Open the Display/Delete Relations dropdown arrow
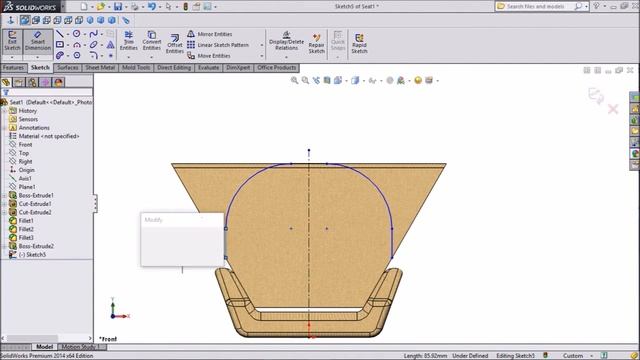 [x=286, y=57]
